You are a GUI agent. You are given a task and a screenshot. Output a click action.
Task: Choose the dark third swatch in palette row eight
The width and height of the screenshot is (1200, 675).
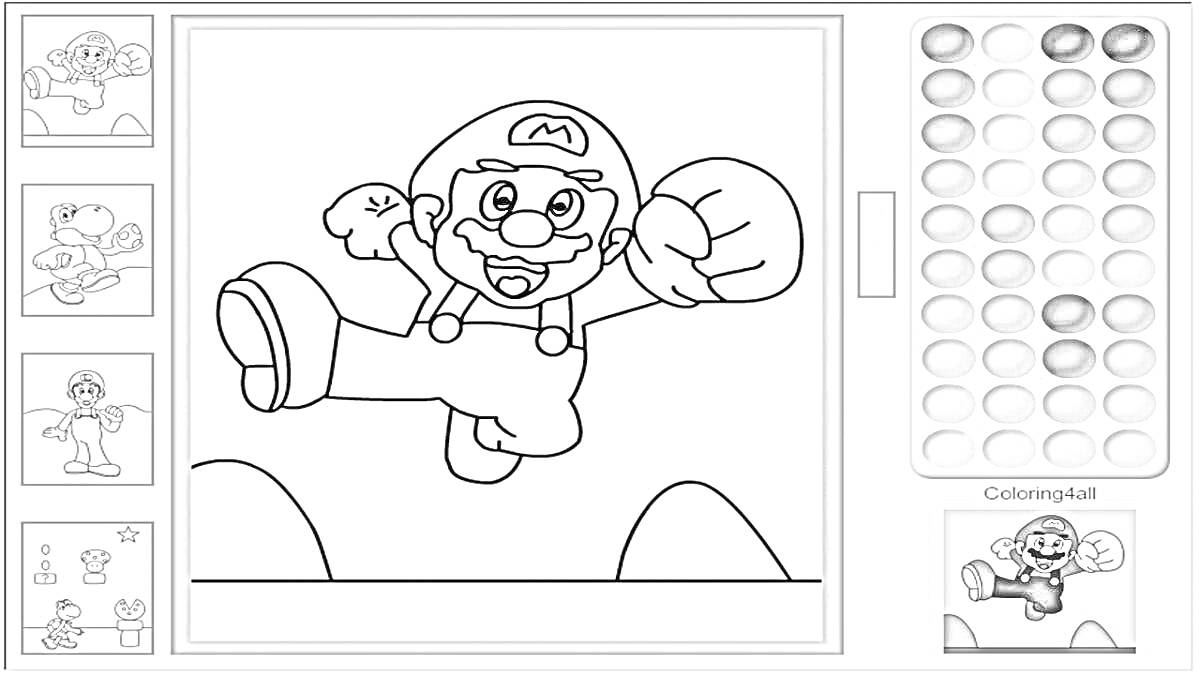1067,357
